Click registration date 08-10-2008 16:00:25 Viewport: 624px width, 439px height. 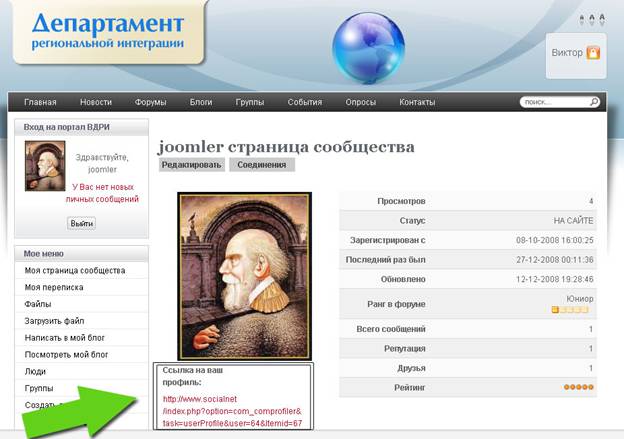point(555,240)
